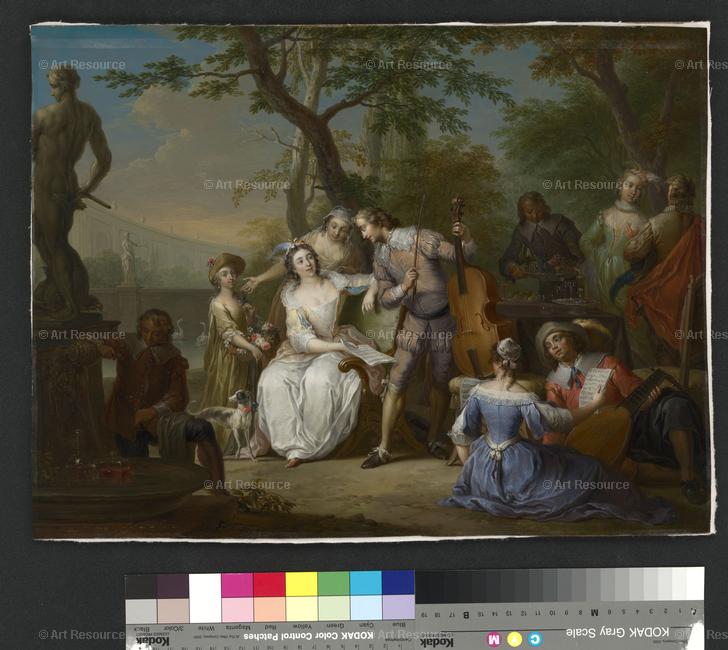Click the bold 'B' gray scale marker
Image resolution: width=728 pixels, height=650 pixels.
click(466, 615)
